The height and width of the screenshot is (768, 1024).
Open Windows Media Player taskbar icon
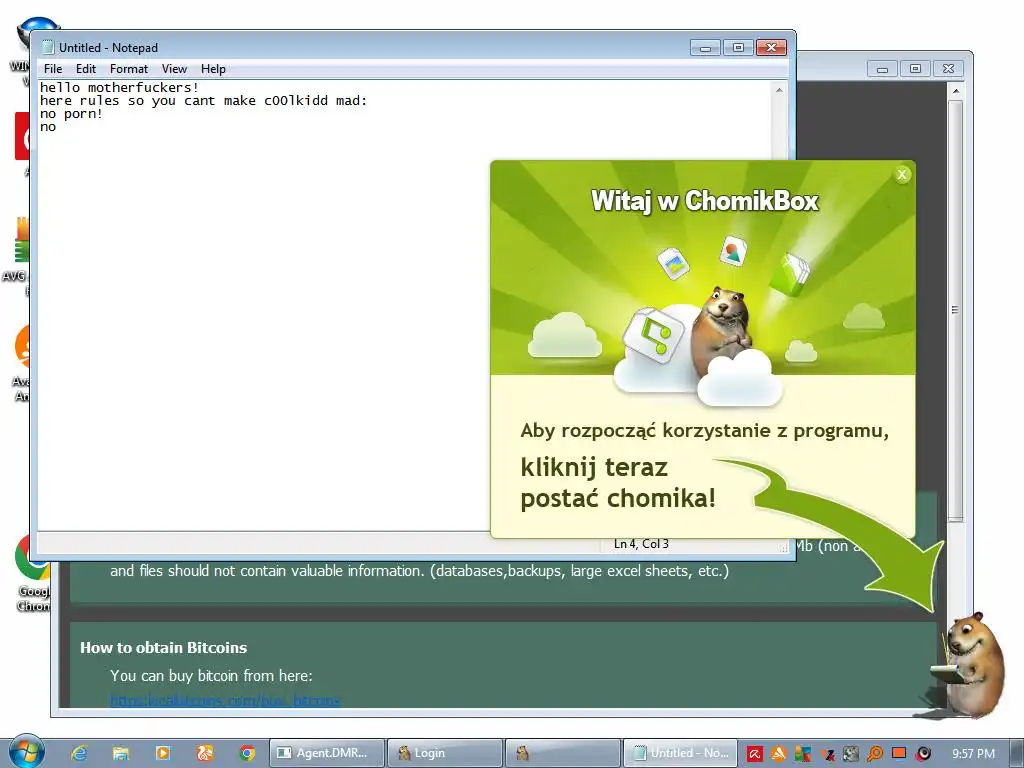click(x=163, y=753)
